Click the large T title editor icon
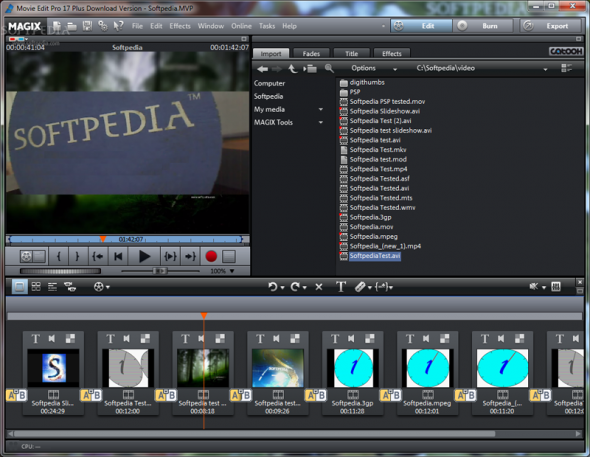The image size is (590, 457). pyautogui.click(x=341, y=287)
